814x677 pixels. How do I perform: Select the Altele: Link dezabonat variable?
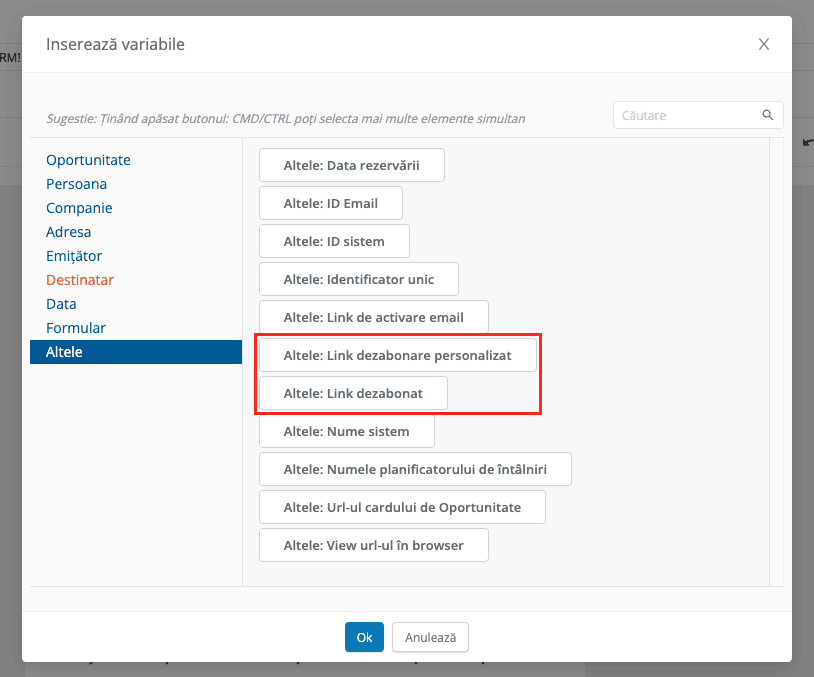(353, 393)
